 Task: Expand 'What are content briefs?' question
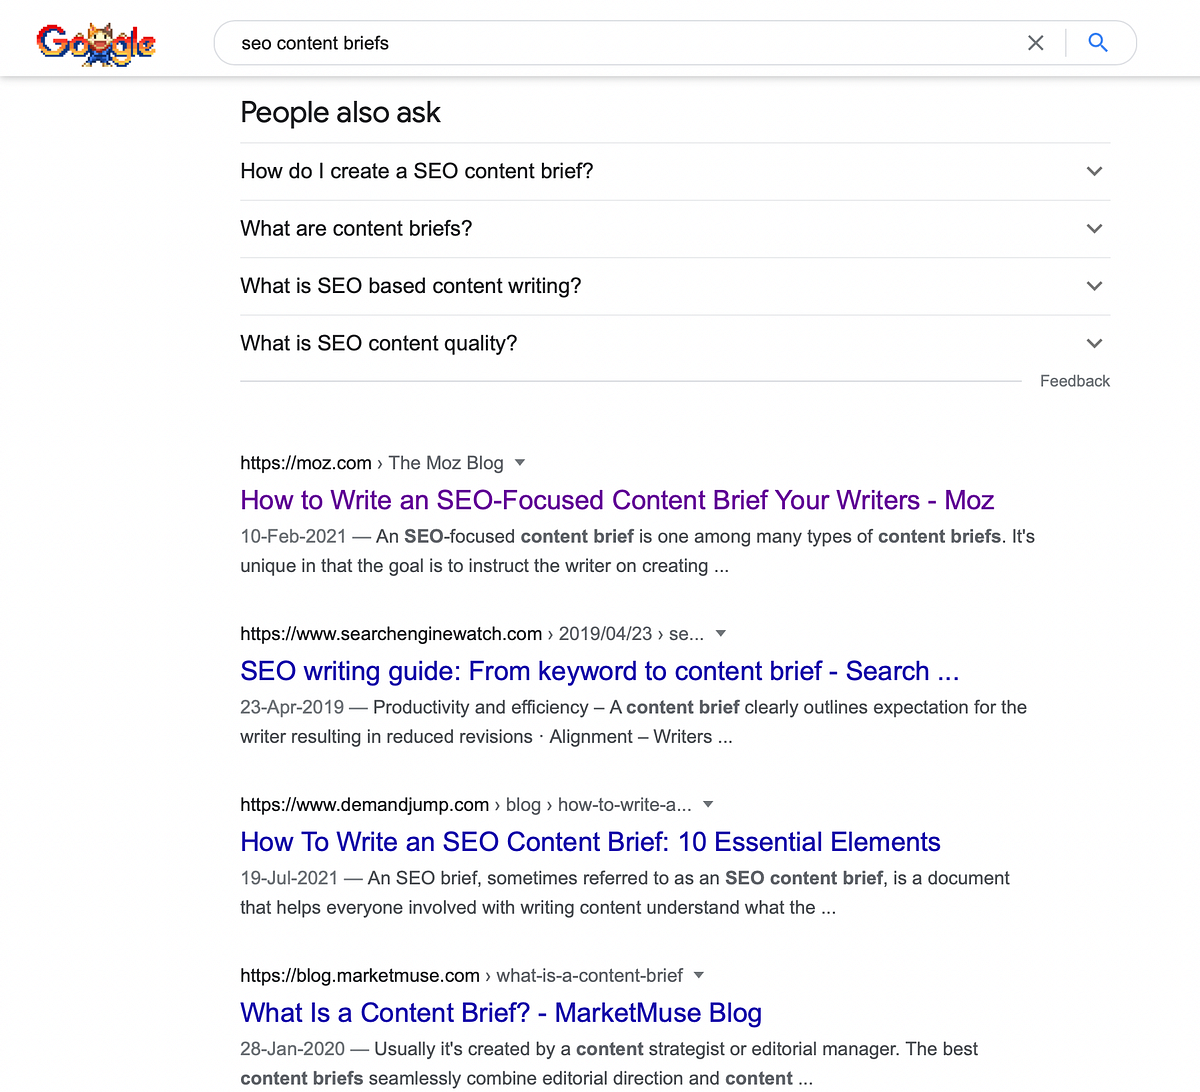[675, 229]
